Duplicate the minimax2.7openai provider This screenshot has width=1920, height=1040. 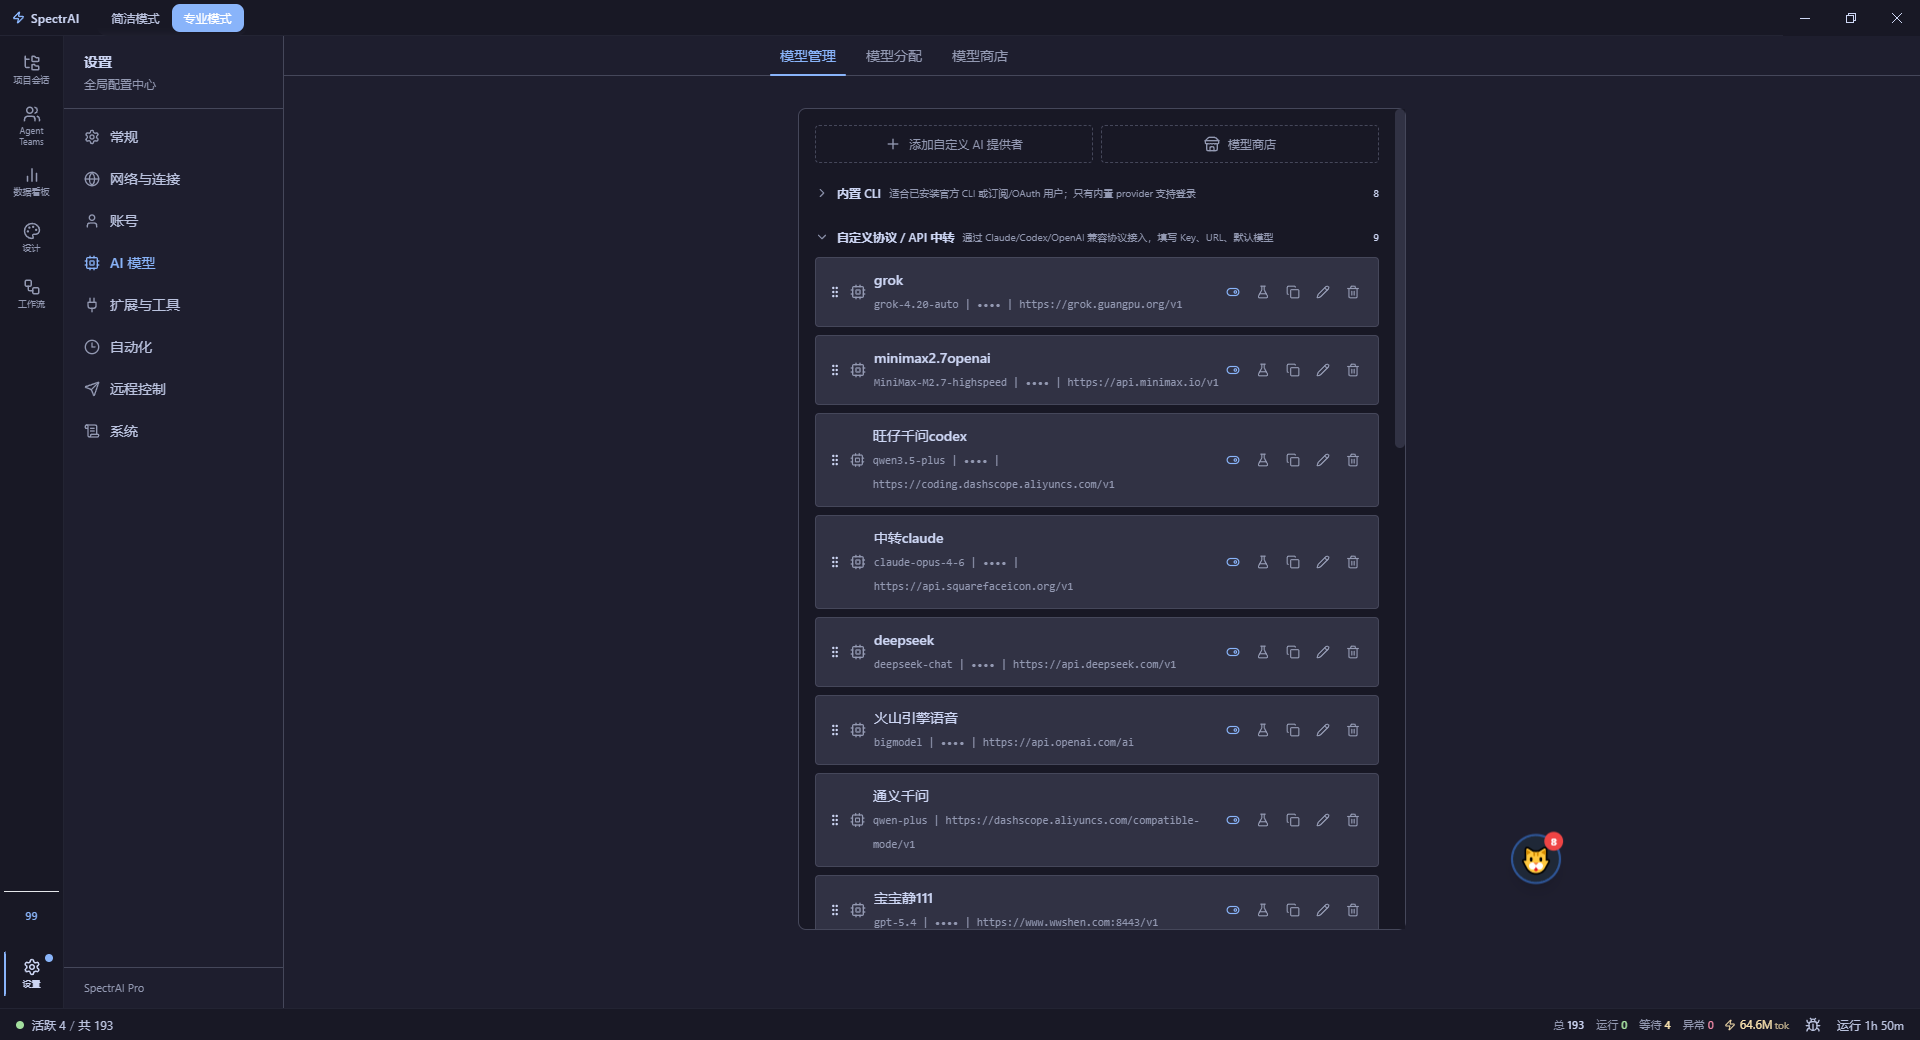(x=1293, y=370)
